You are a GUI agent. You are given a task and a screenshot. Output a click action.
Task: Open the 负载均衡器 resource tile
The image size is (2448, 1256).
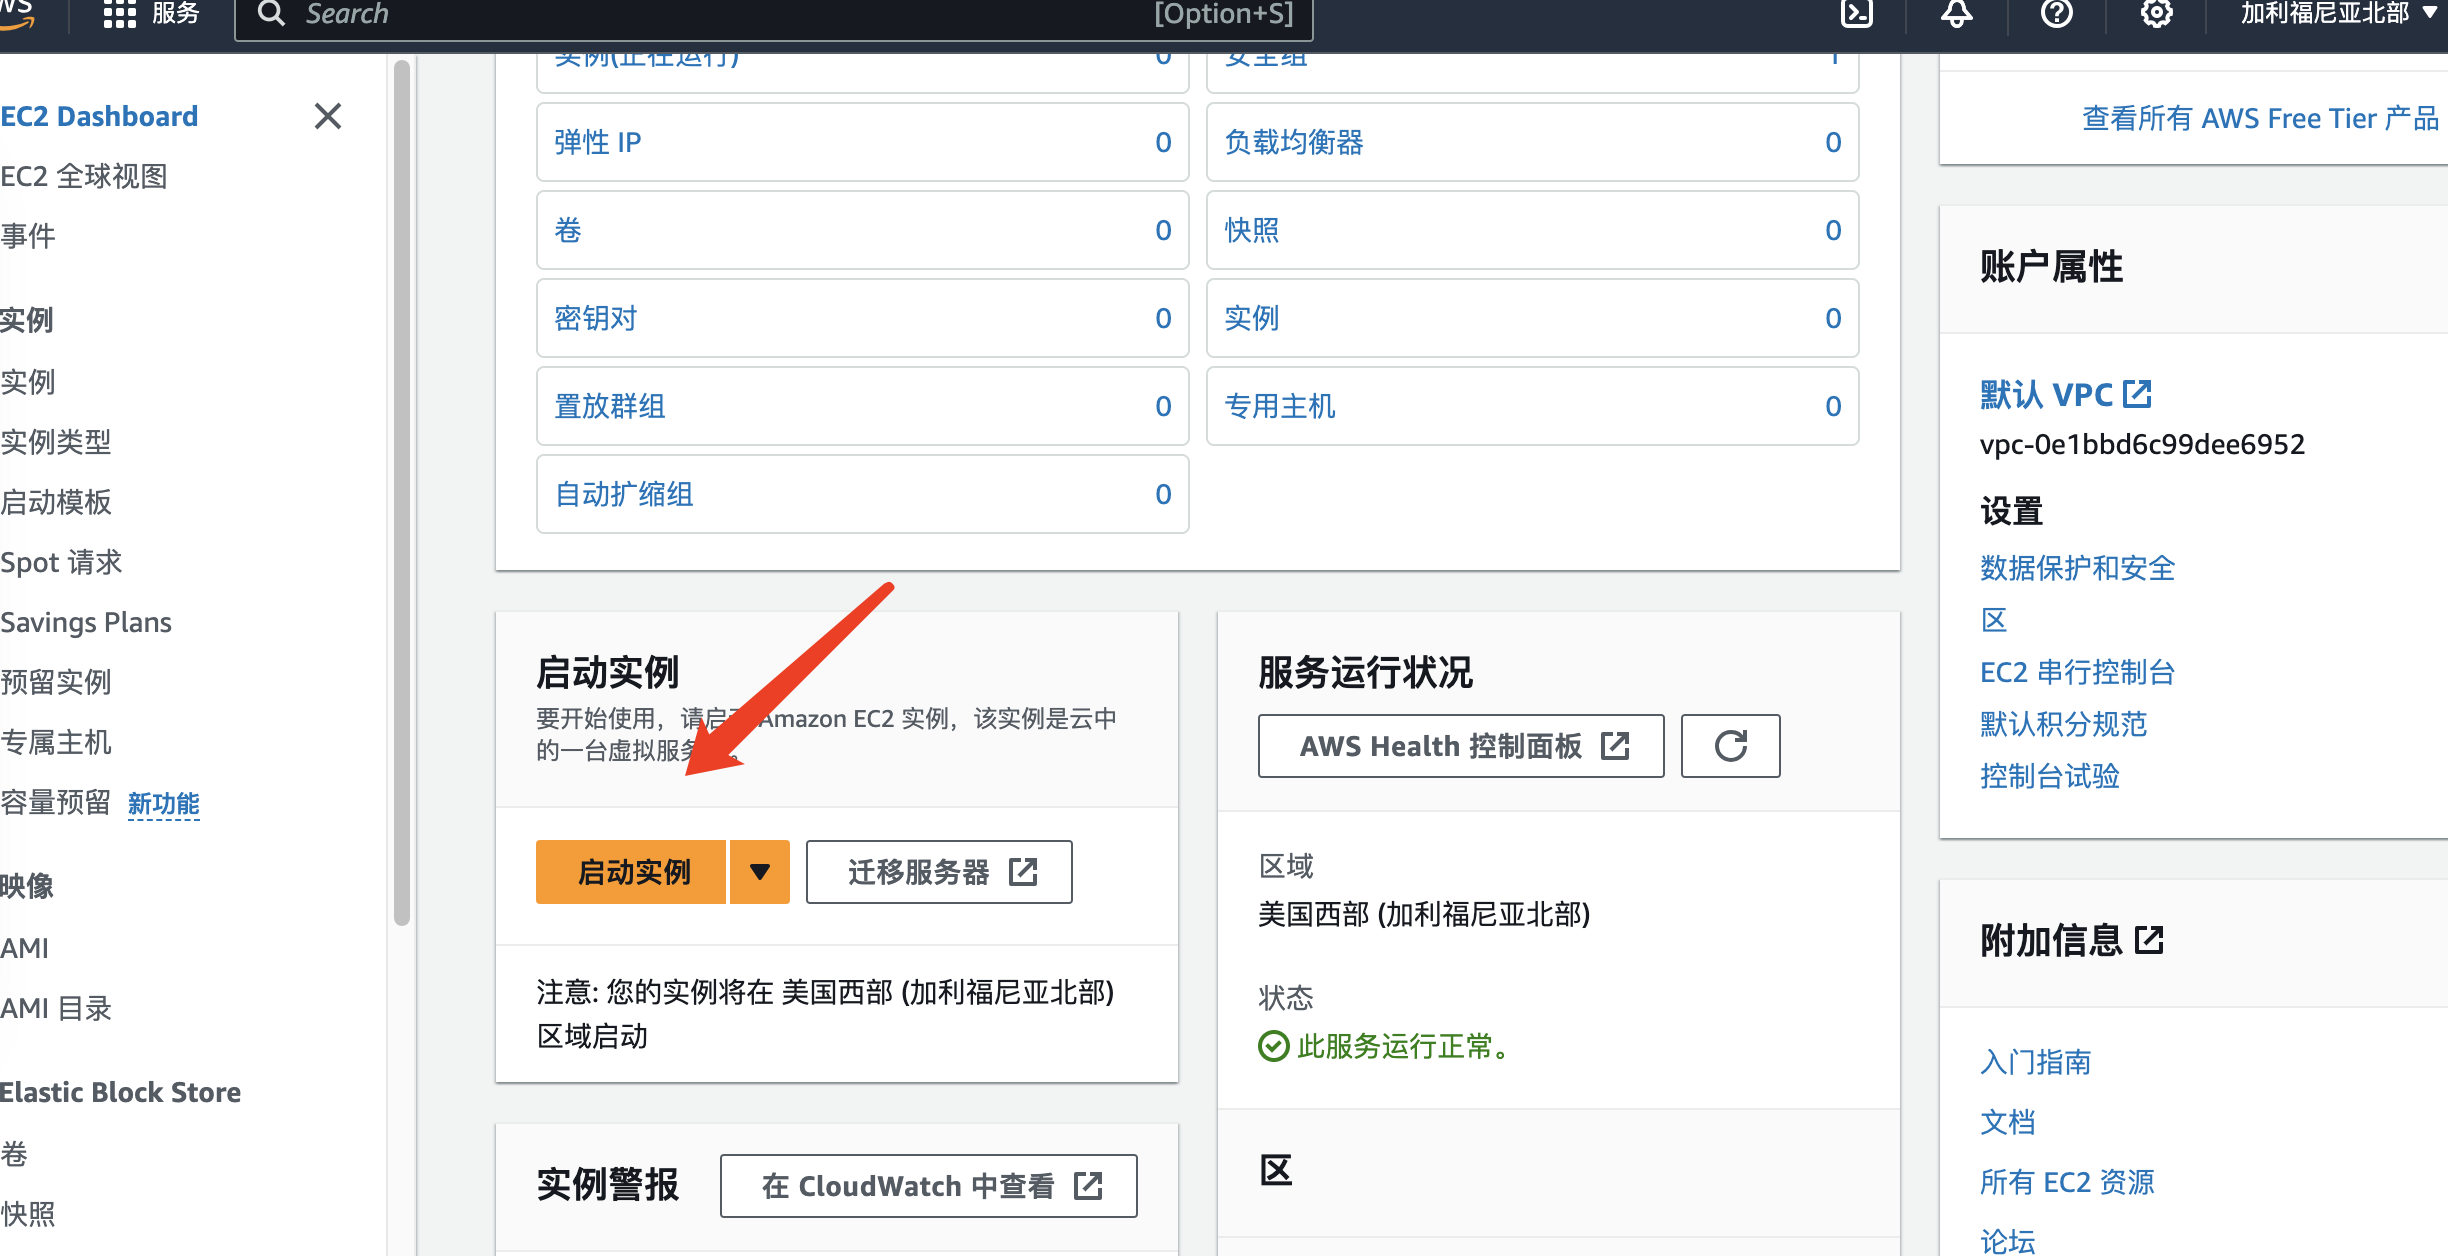tap(1532, 142)
